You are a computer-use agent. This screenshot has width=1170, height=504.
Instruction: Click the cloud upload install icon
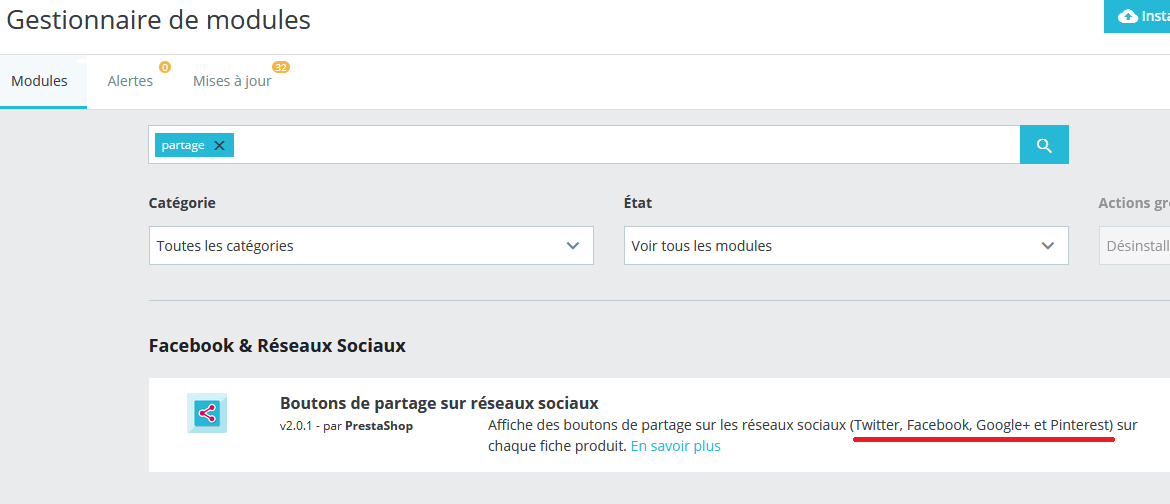[1128, 16]
